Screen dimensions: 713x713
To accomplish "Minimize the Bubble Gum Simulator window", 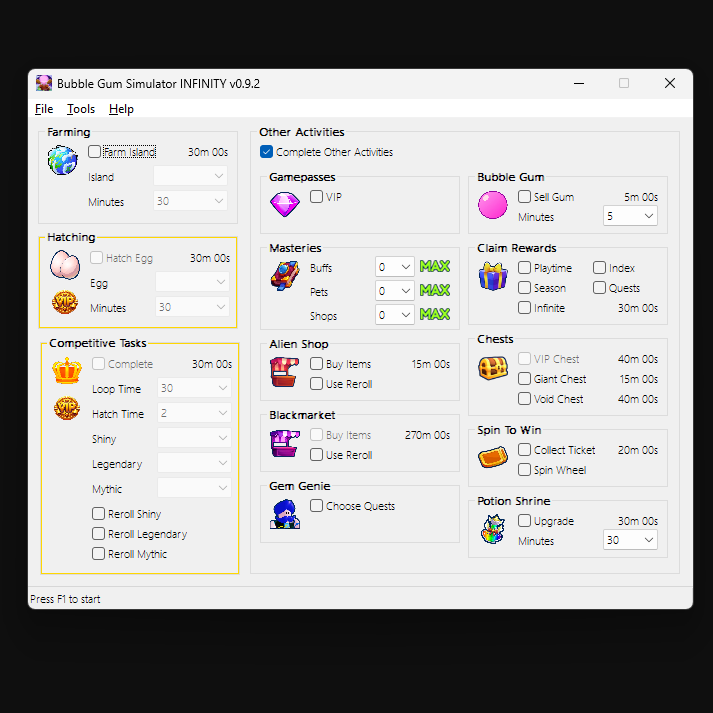I will (579, 83).
